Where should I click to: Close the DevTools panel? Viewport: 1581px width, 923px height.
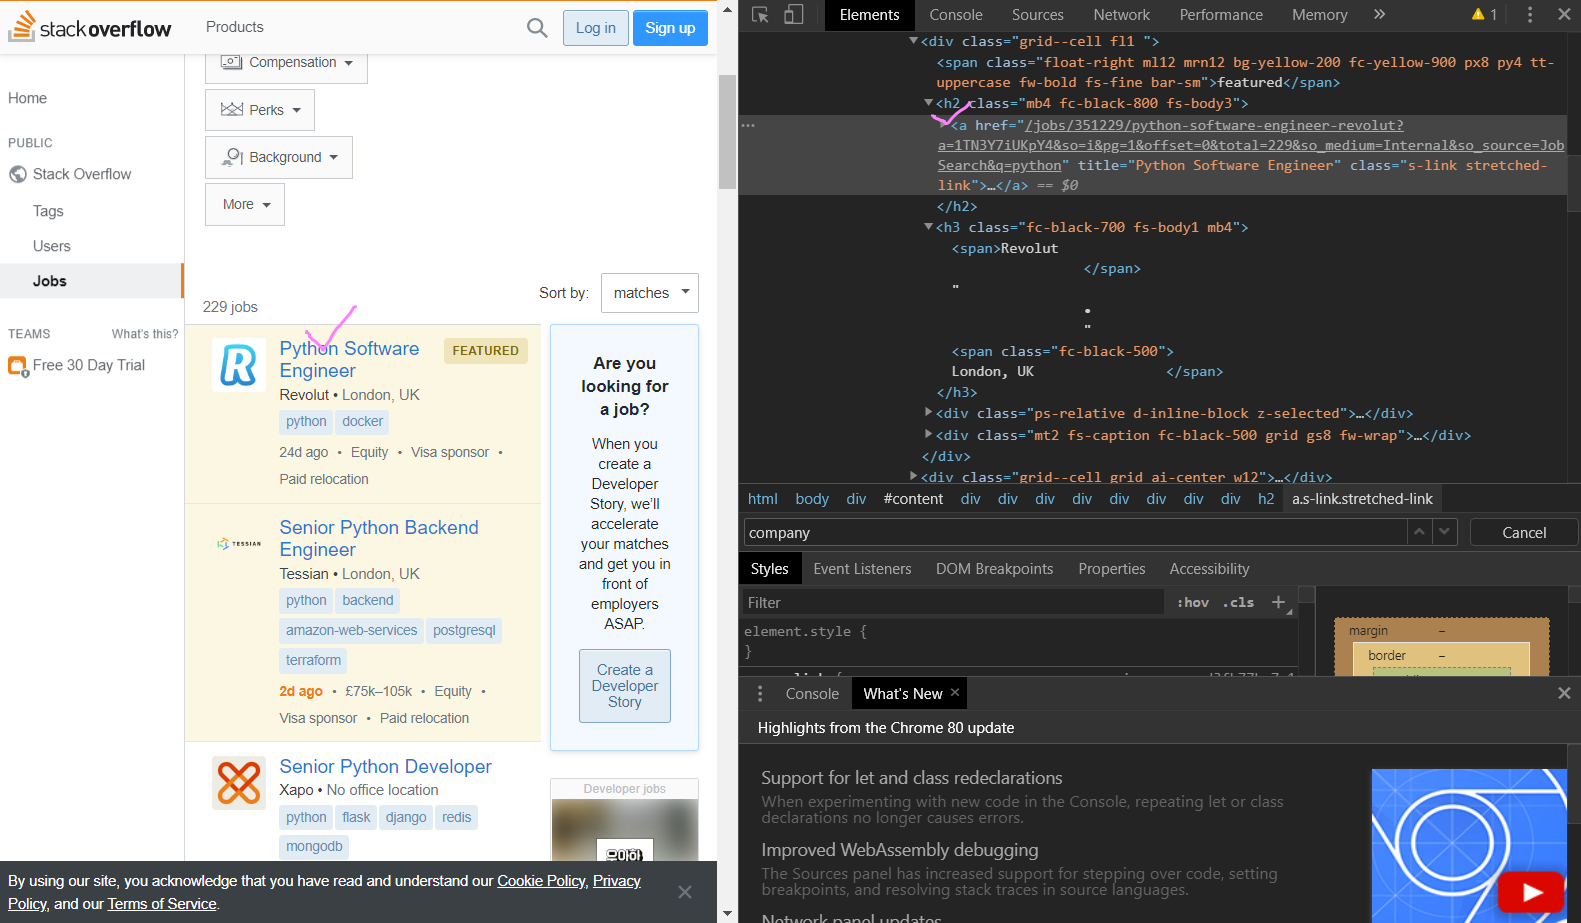[x=1564, y=14]
